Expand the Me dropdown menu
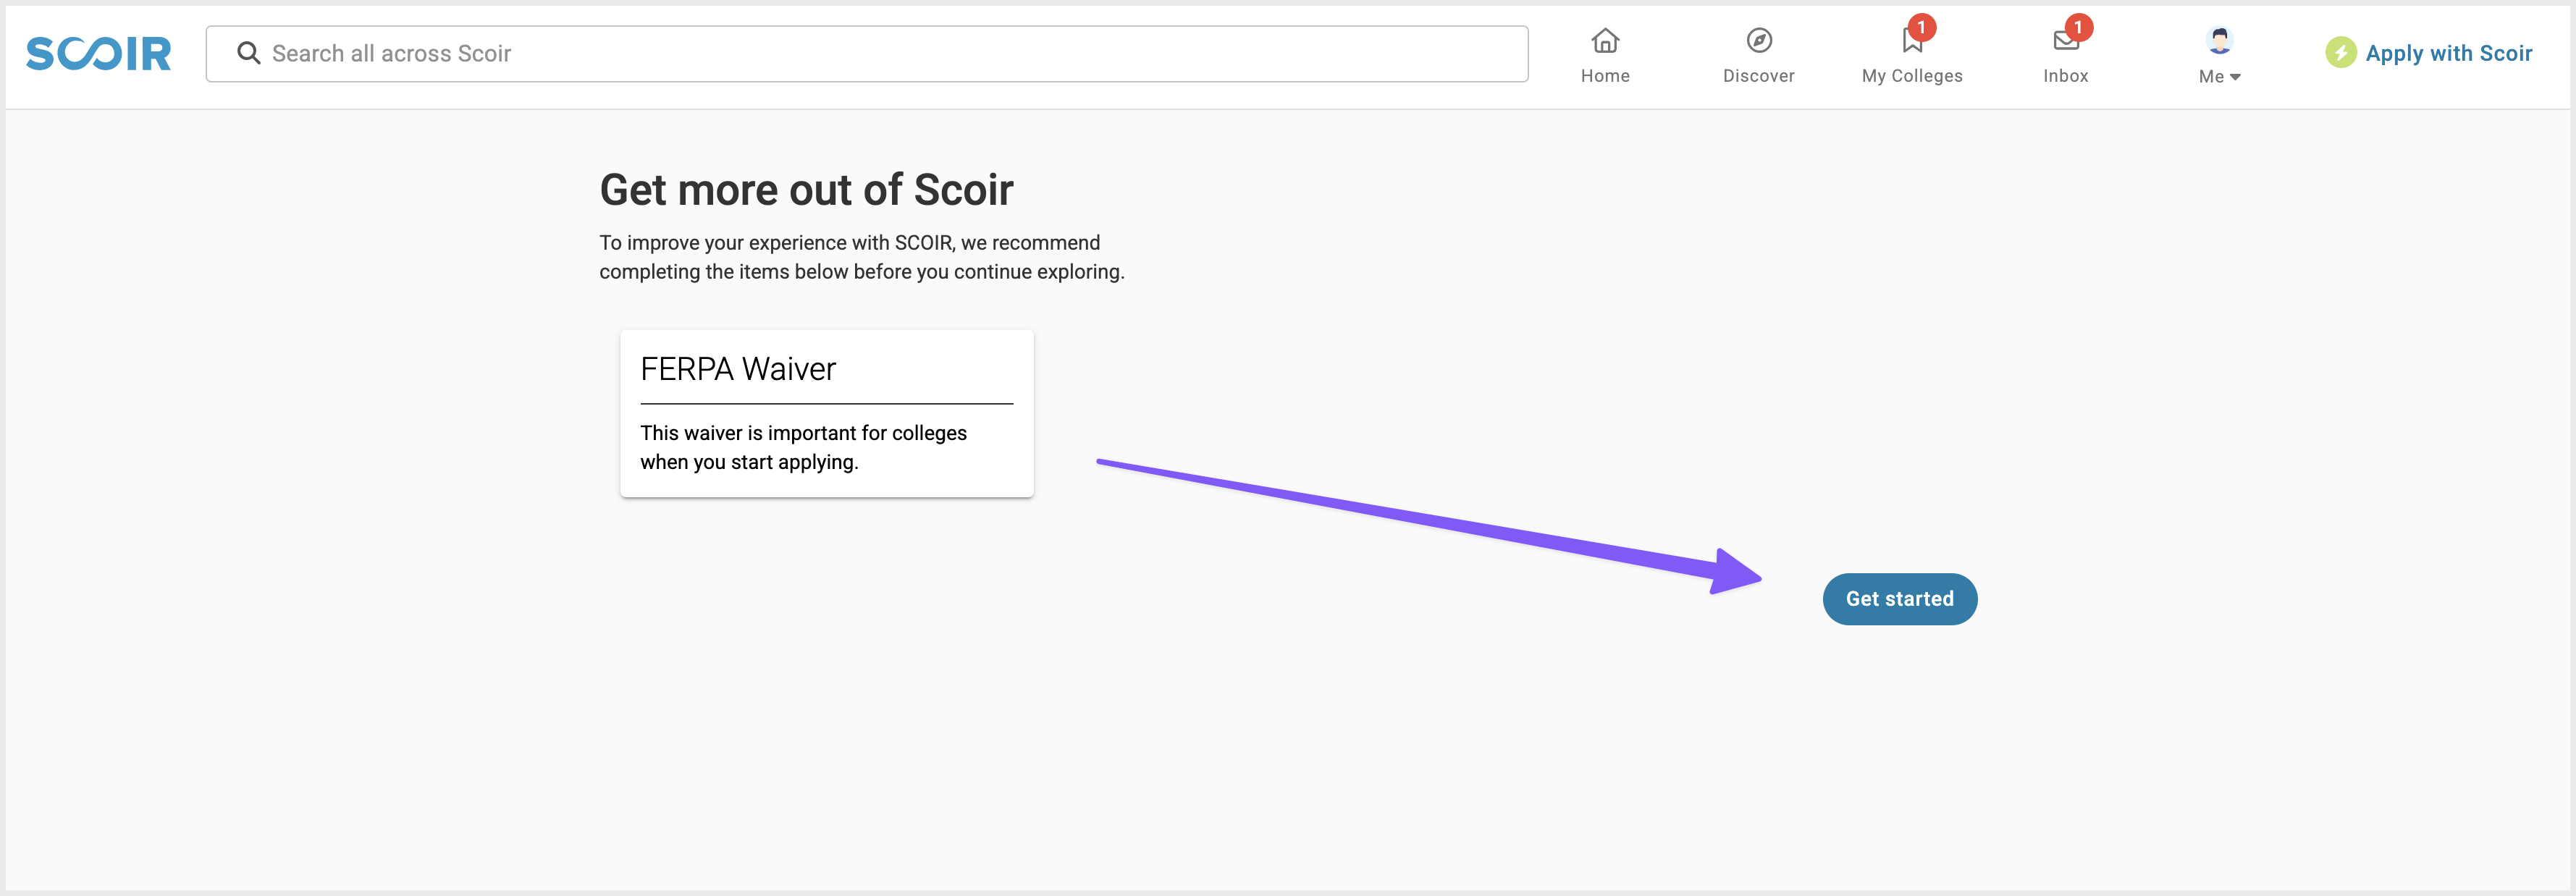 (2219, 77)
